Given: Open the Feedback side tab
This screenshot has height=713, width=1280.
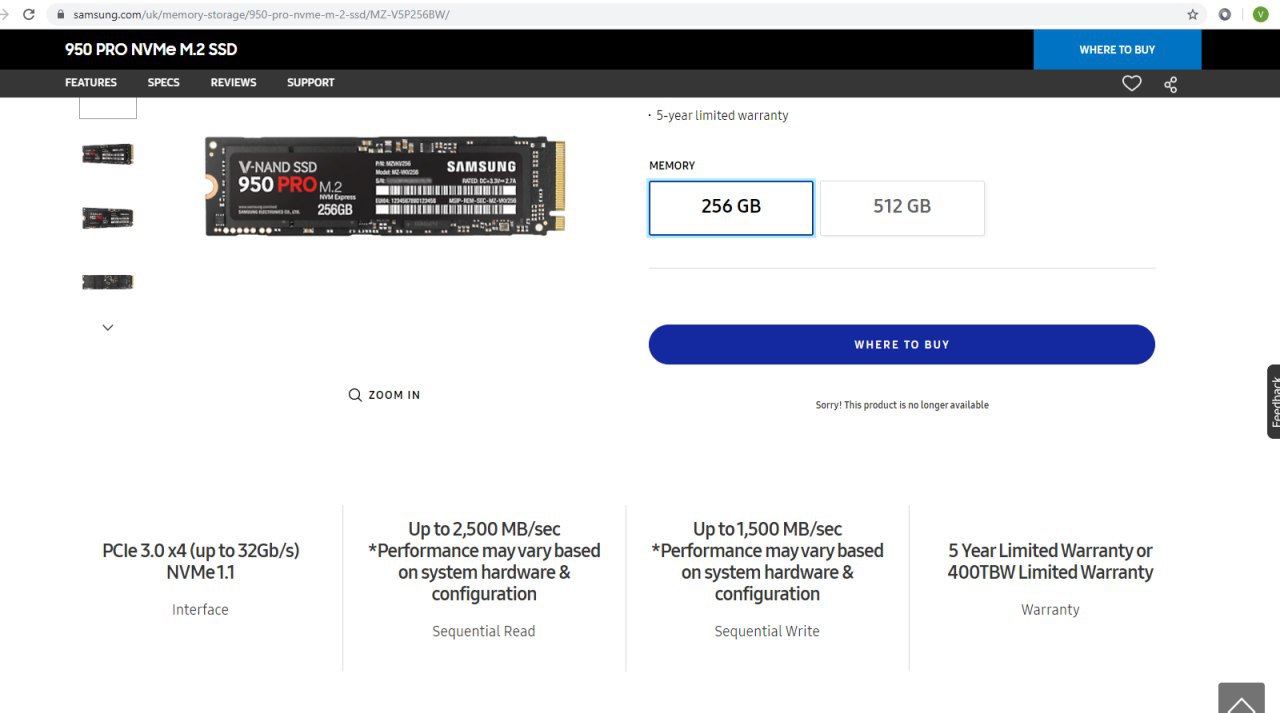Looking at the screenshot, I should pyautogui.click(x=1273, y=401).
